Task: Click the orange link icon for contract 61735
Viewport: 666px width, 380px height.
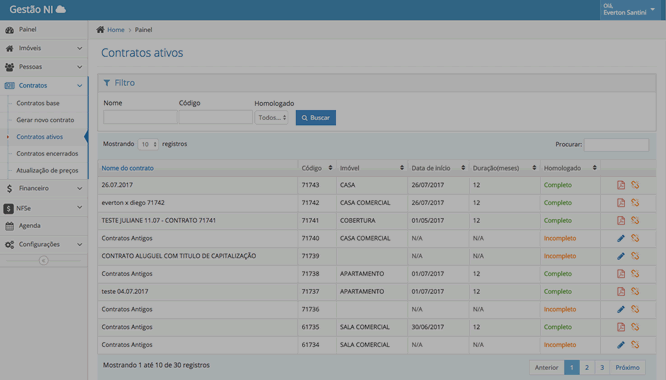Action: tap(635, 327)
